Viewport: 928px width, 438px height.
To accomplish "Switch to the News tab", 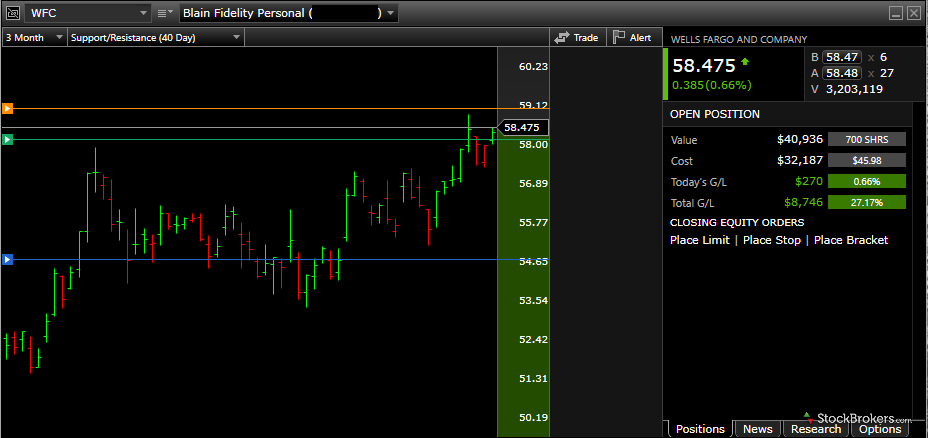I will [x=758, y=429].
